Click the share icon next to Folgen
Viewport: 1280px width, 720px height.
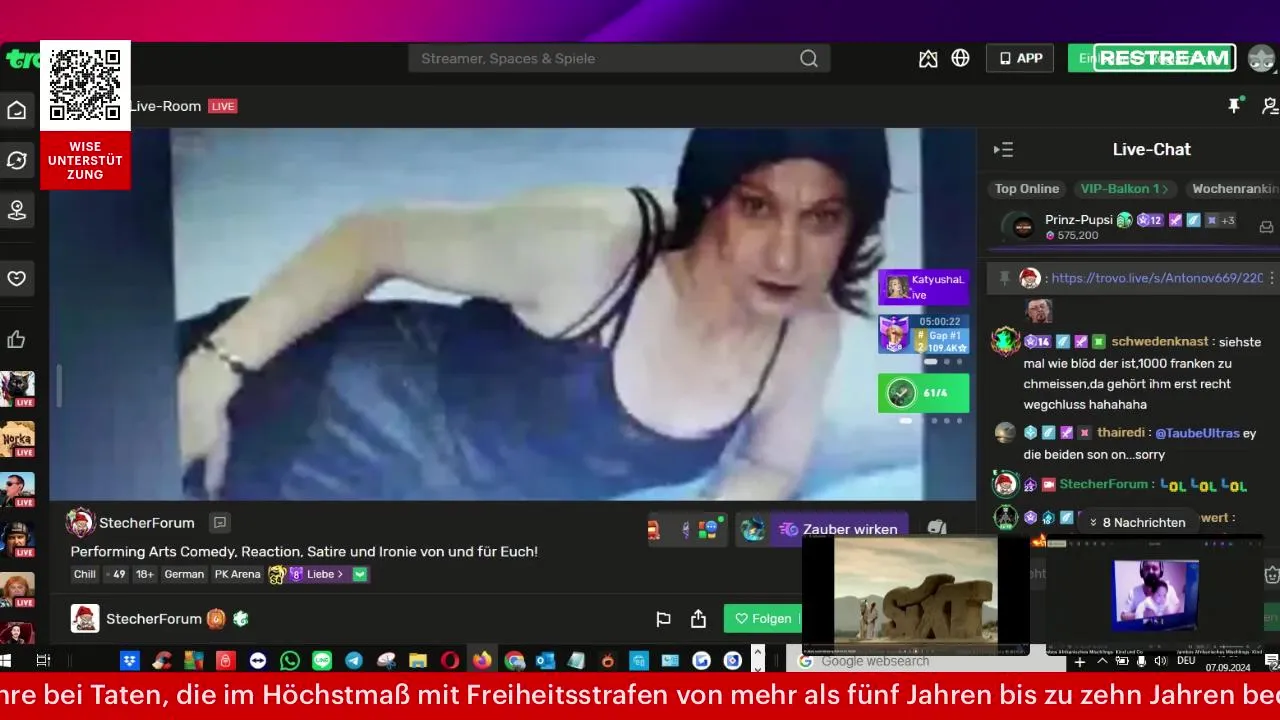[x=698, y=619]
